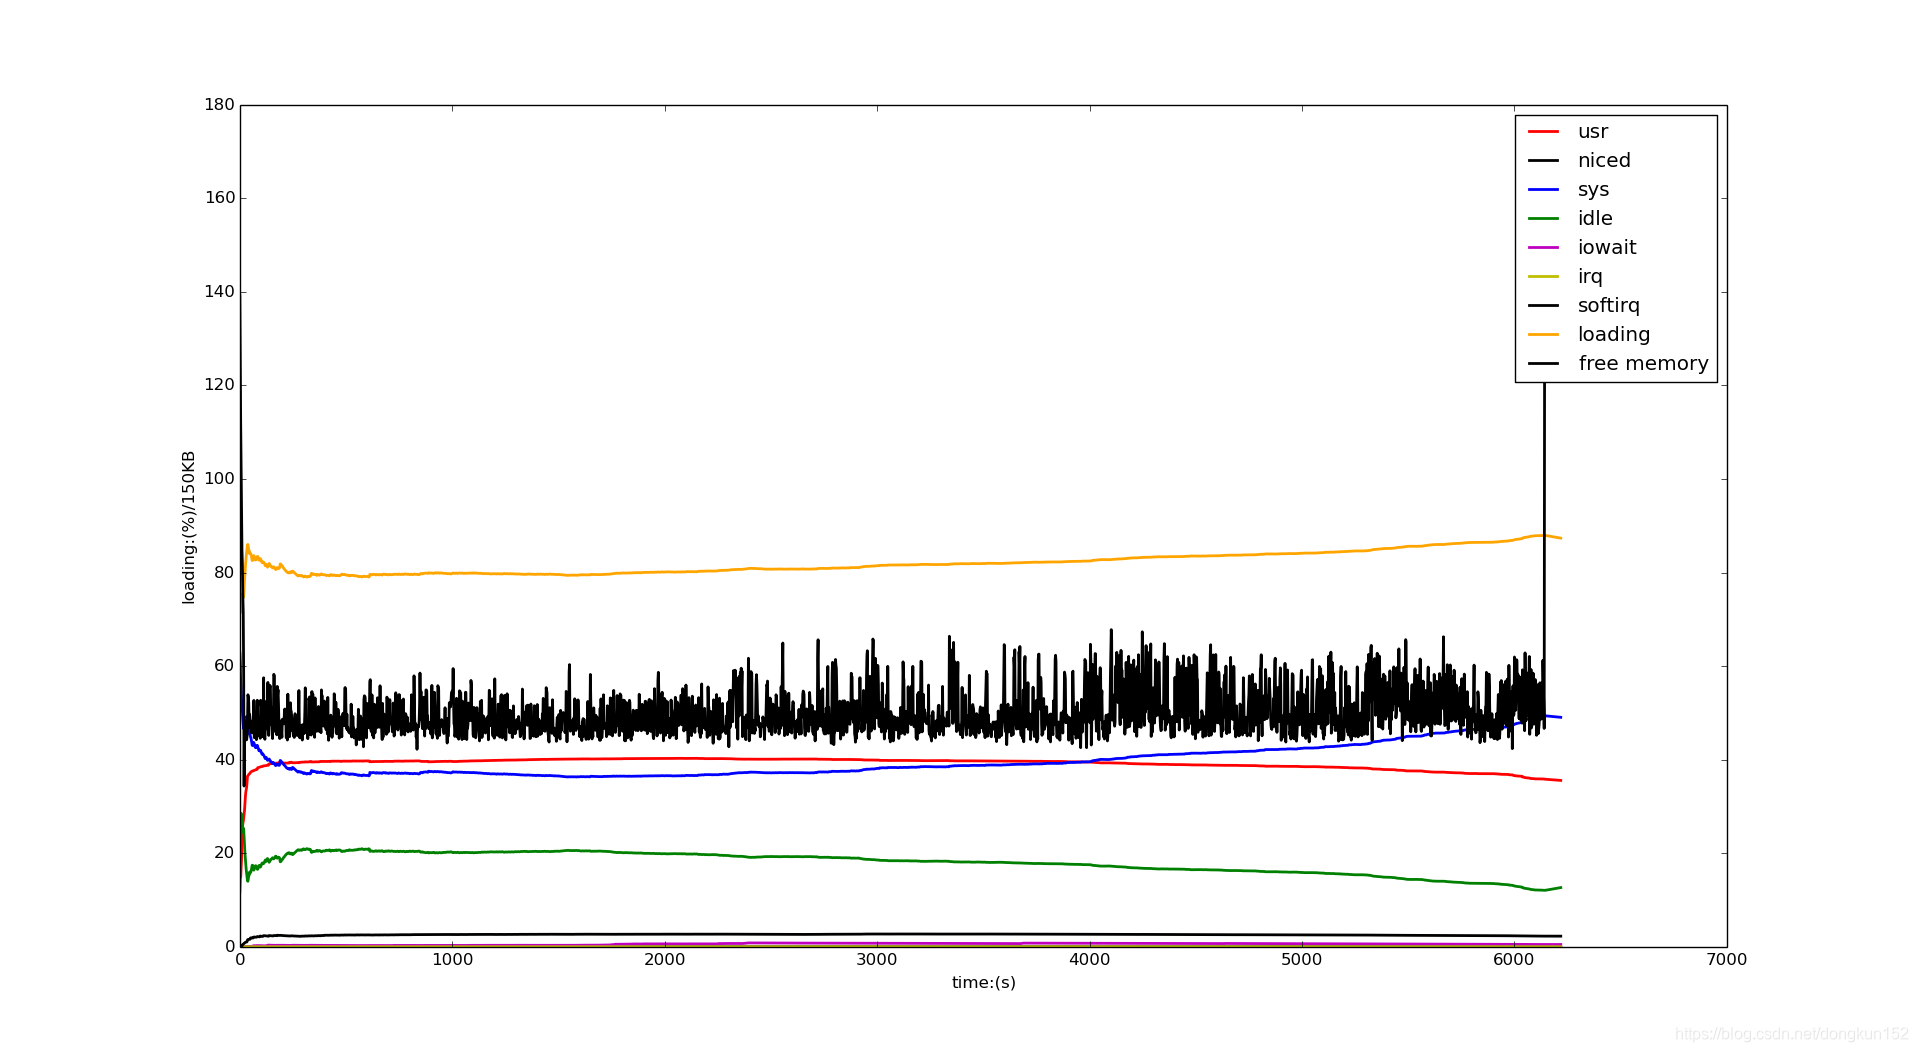Viewport: 1918px width, 1052px height.
Task: Click the y-axis tick label 140
Action: (220, 292)
